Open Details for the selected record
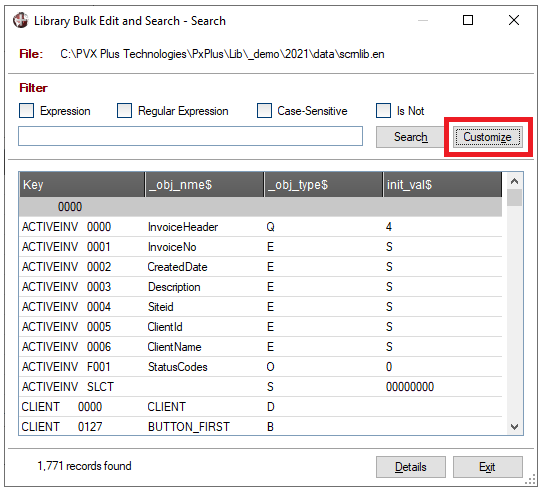This screenshot has width=543, height=492. click(x=411, y=467)
